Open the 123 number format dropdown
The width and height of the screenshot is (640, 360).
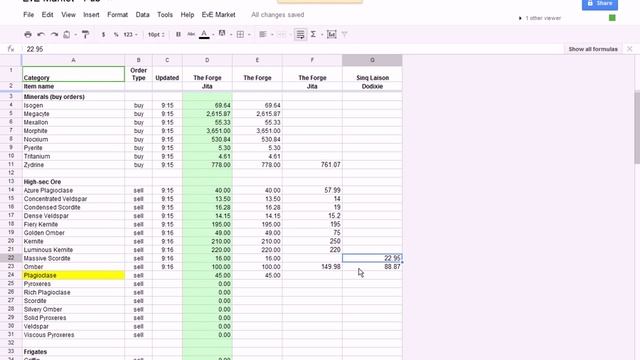(131, 35)
